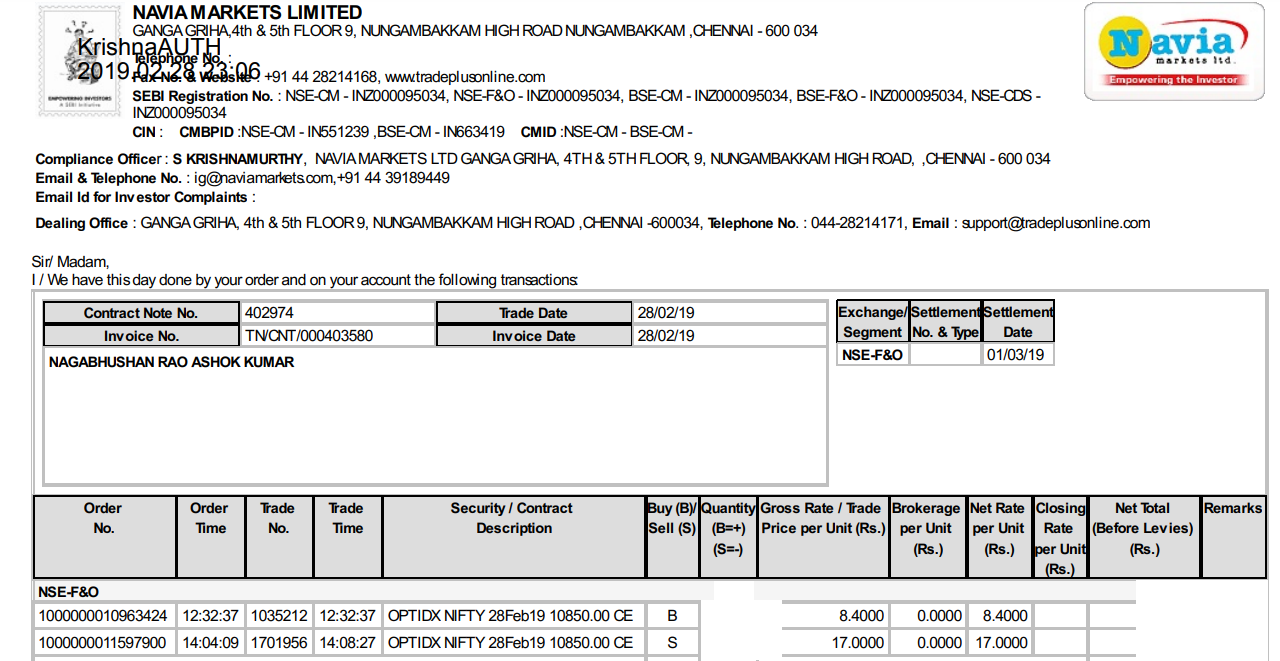Viewport: 1280px width, 661px height.
Task: Click the Navia Markets logo
Action: pyautogui.click(x=1174, y=51)
